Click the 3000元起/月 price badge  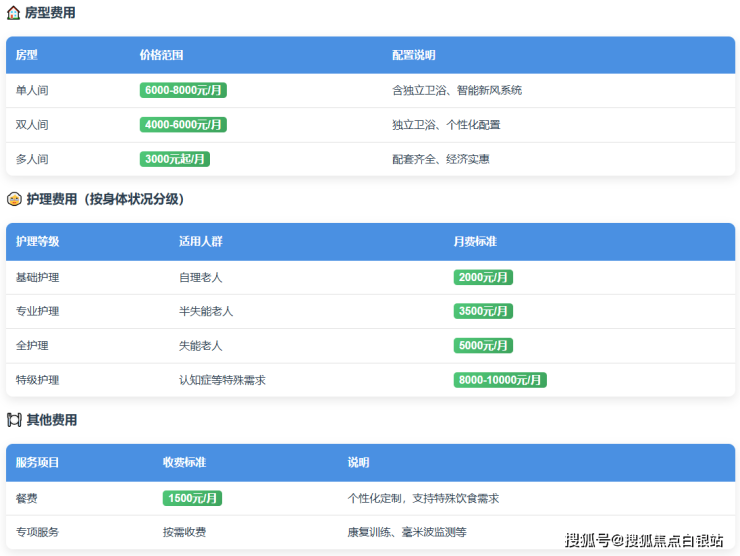tap(175, 159)
